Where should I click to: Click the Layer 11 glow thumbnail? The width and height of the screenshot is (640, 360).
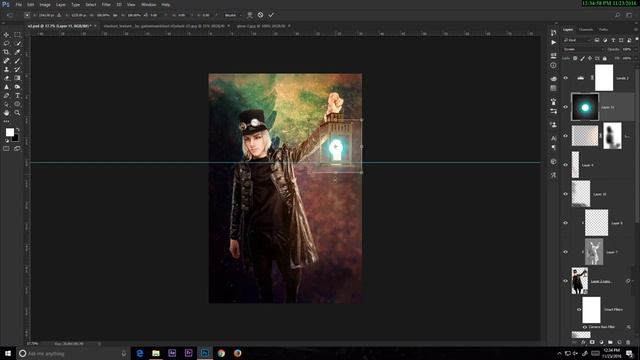(585, 107)
